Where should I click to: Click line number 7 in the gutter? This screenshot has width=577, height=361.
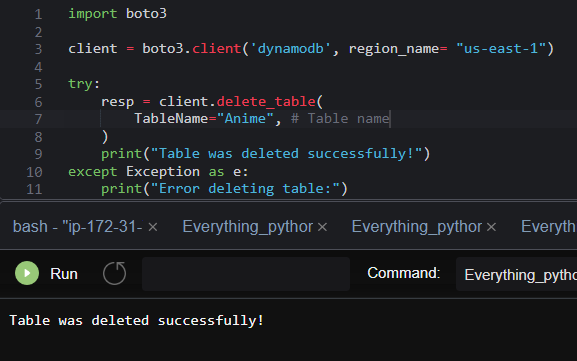tap(38, 119)
